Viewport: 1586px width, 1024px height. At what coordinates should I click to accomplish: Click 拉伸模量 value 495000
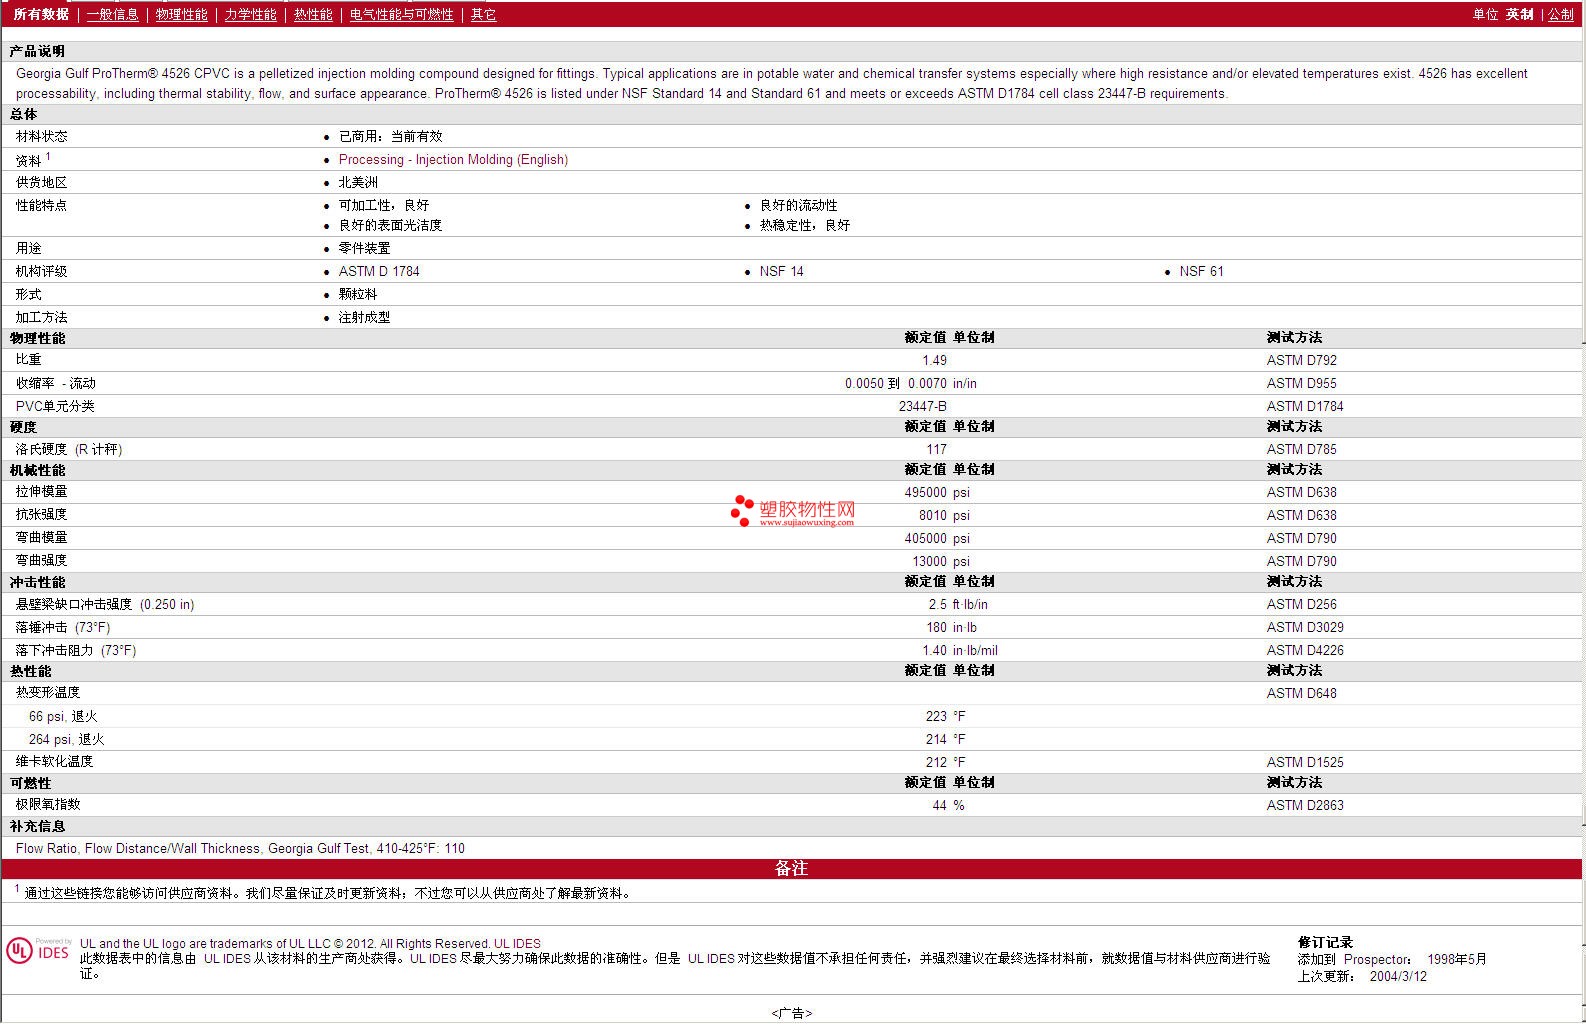click(925, 492)
